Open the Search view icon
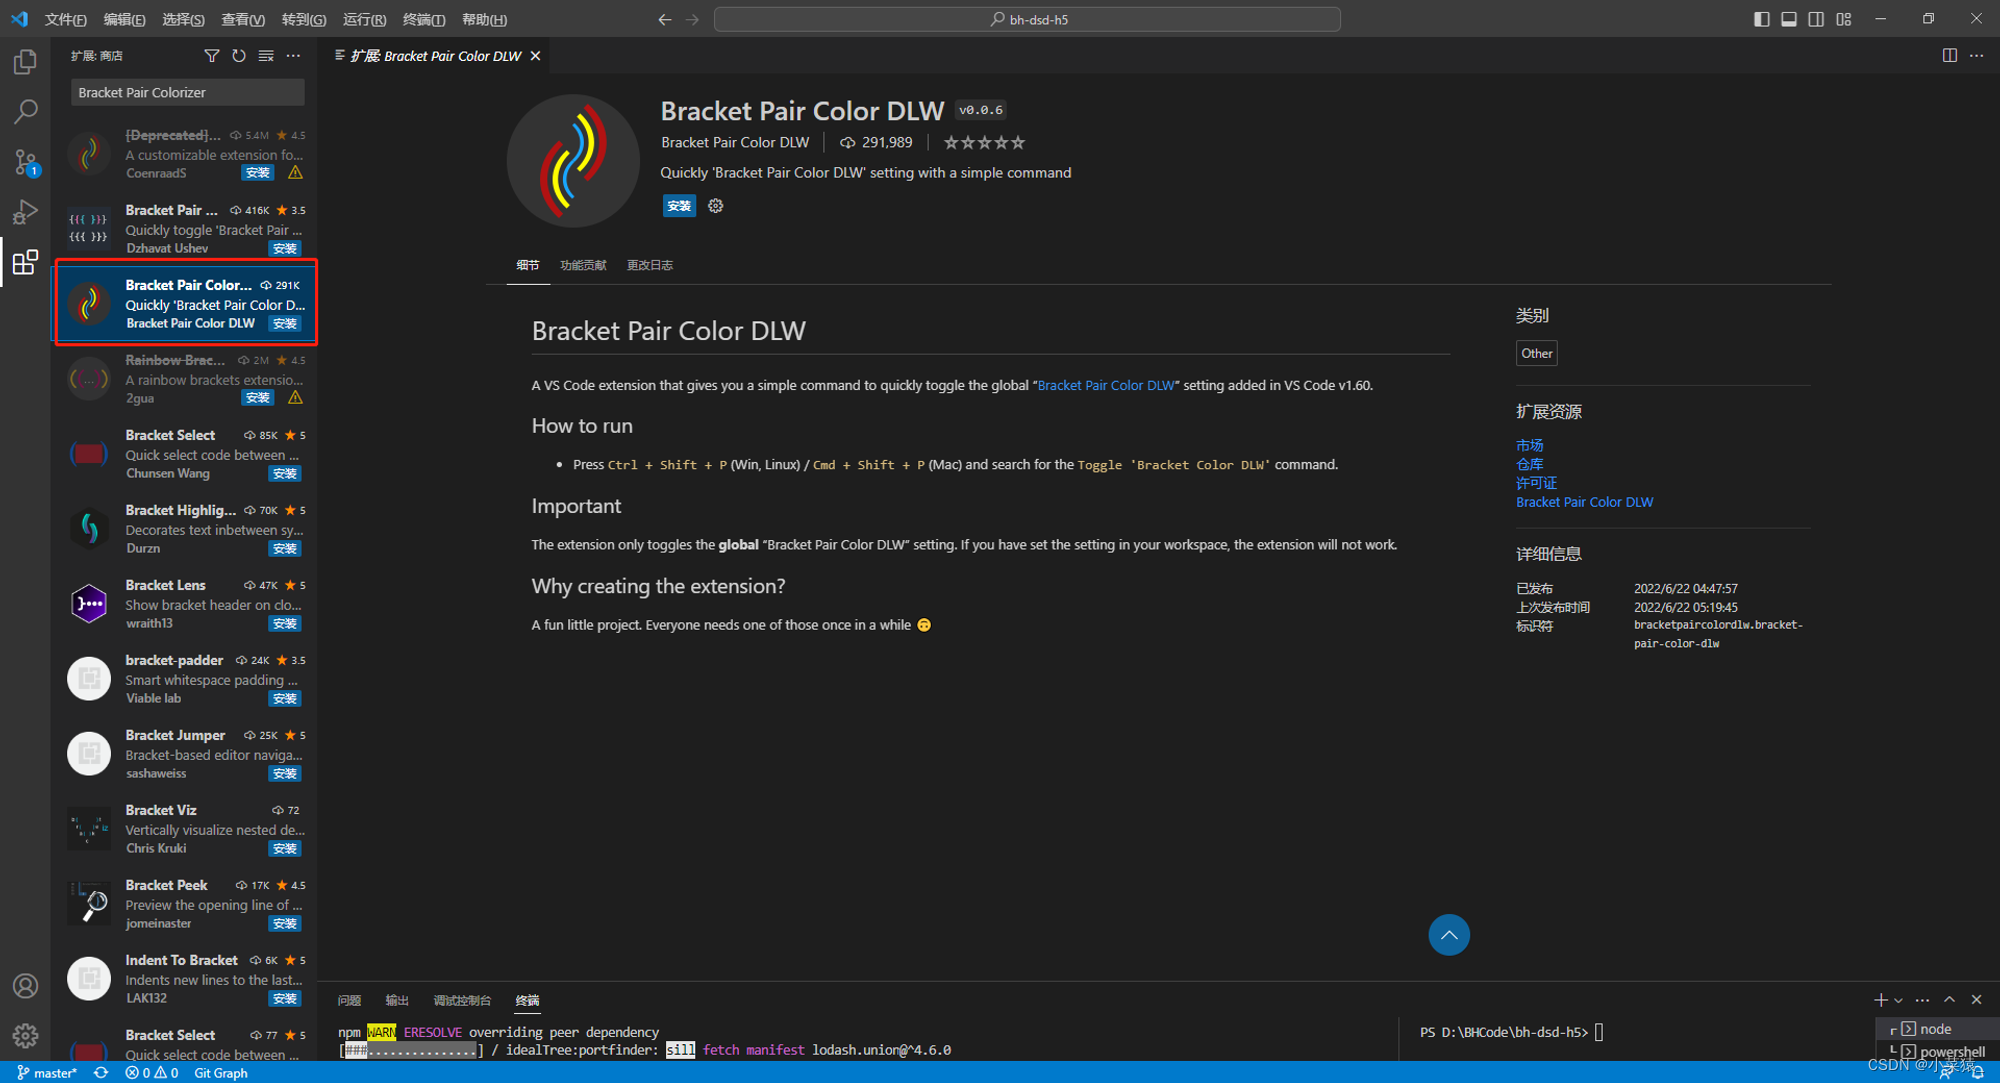Screen dimensions: 2000x1083 tap(25, 111)
